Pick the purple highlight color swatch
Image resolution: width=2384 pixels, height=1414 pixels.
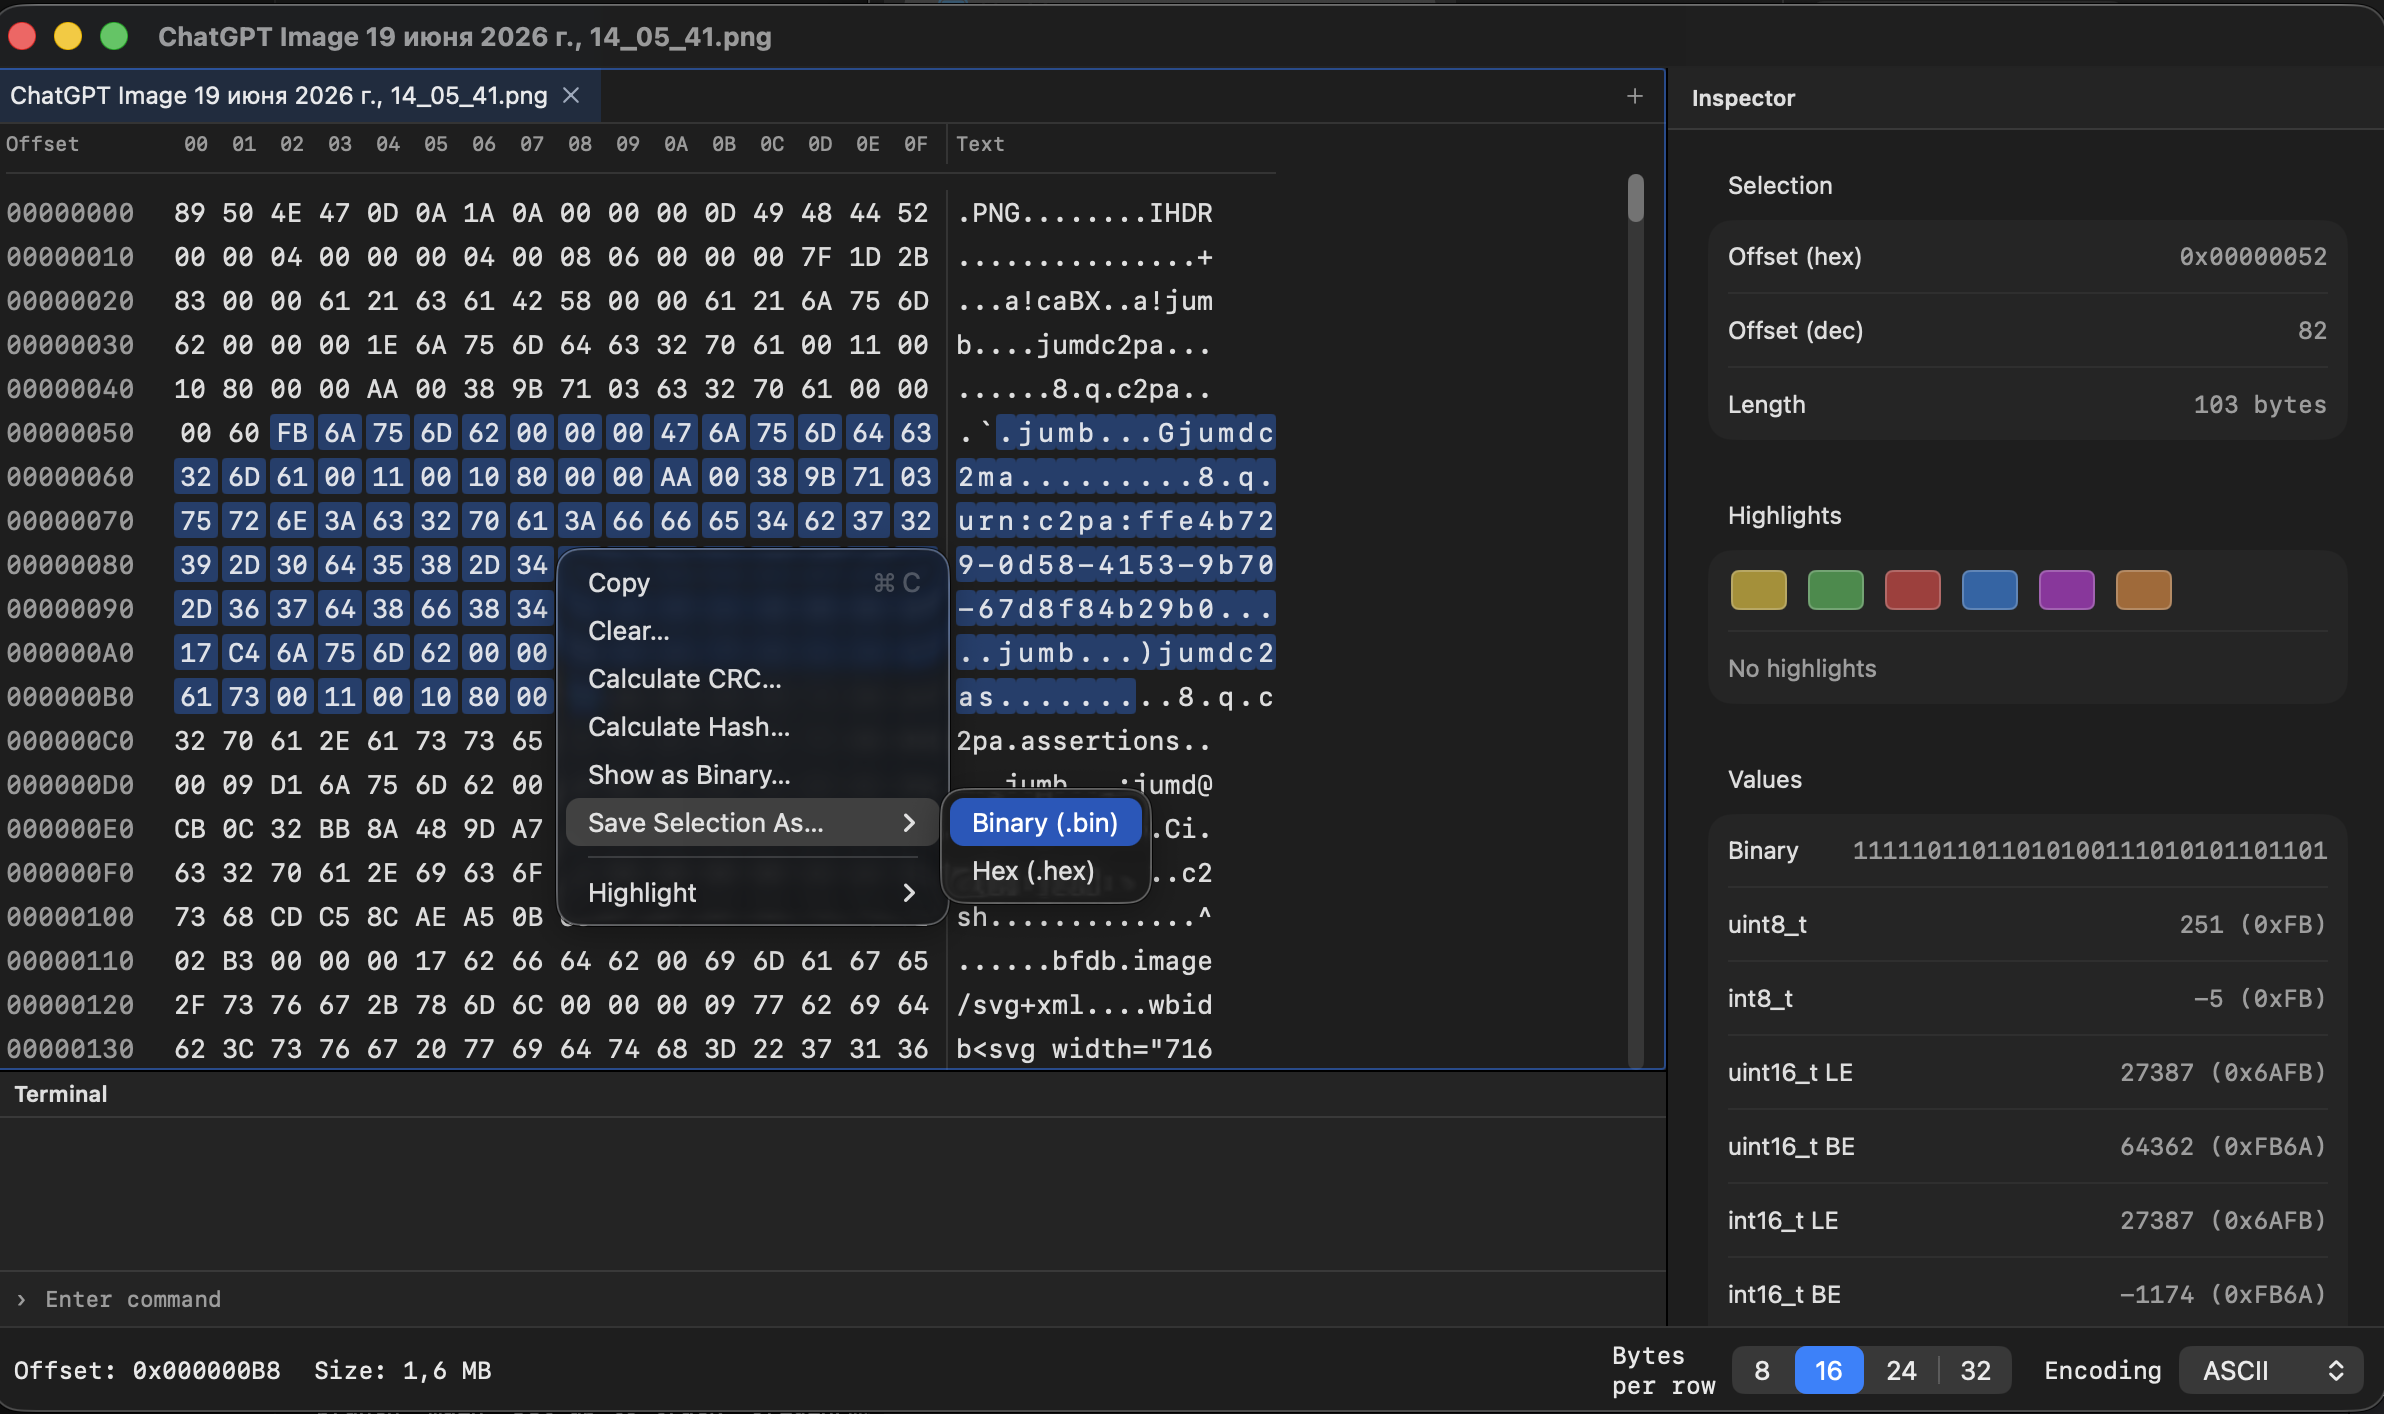pyautogui.click(x=2066, y=590)
